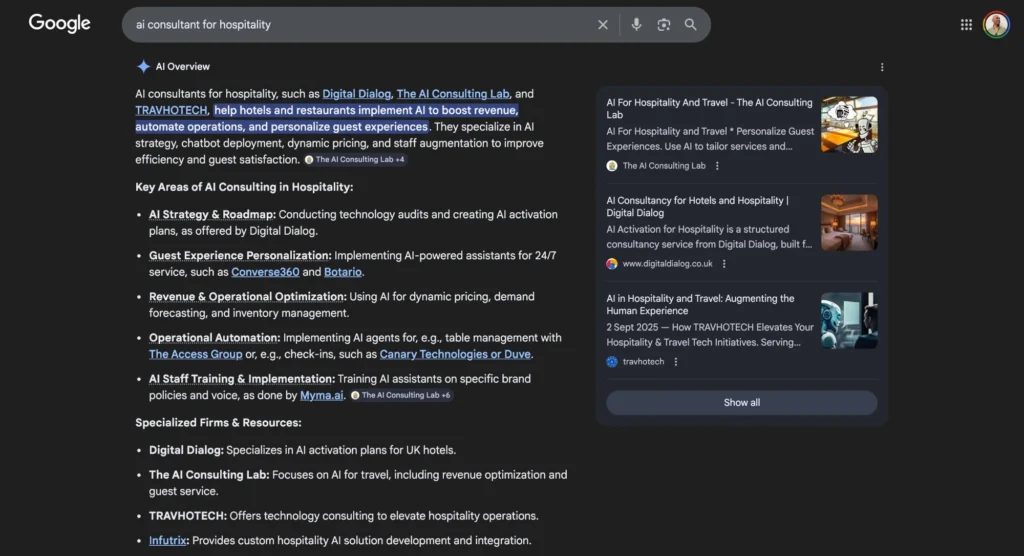Click www.digitaldialog.co.uk source URL text
Image resolution: width=1024 pixels, height=556 pixels.
(667, 264)
